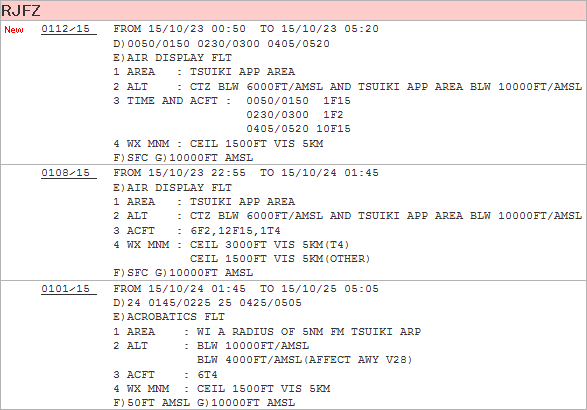
Task: Open NOTAM link 0108/15
Action: coord(66,173)
